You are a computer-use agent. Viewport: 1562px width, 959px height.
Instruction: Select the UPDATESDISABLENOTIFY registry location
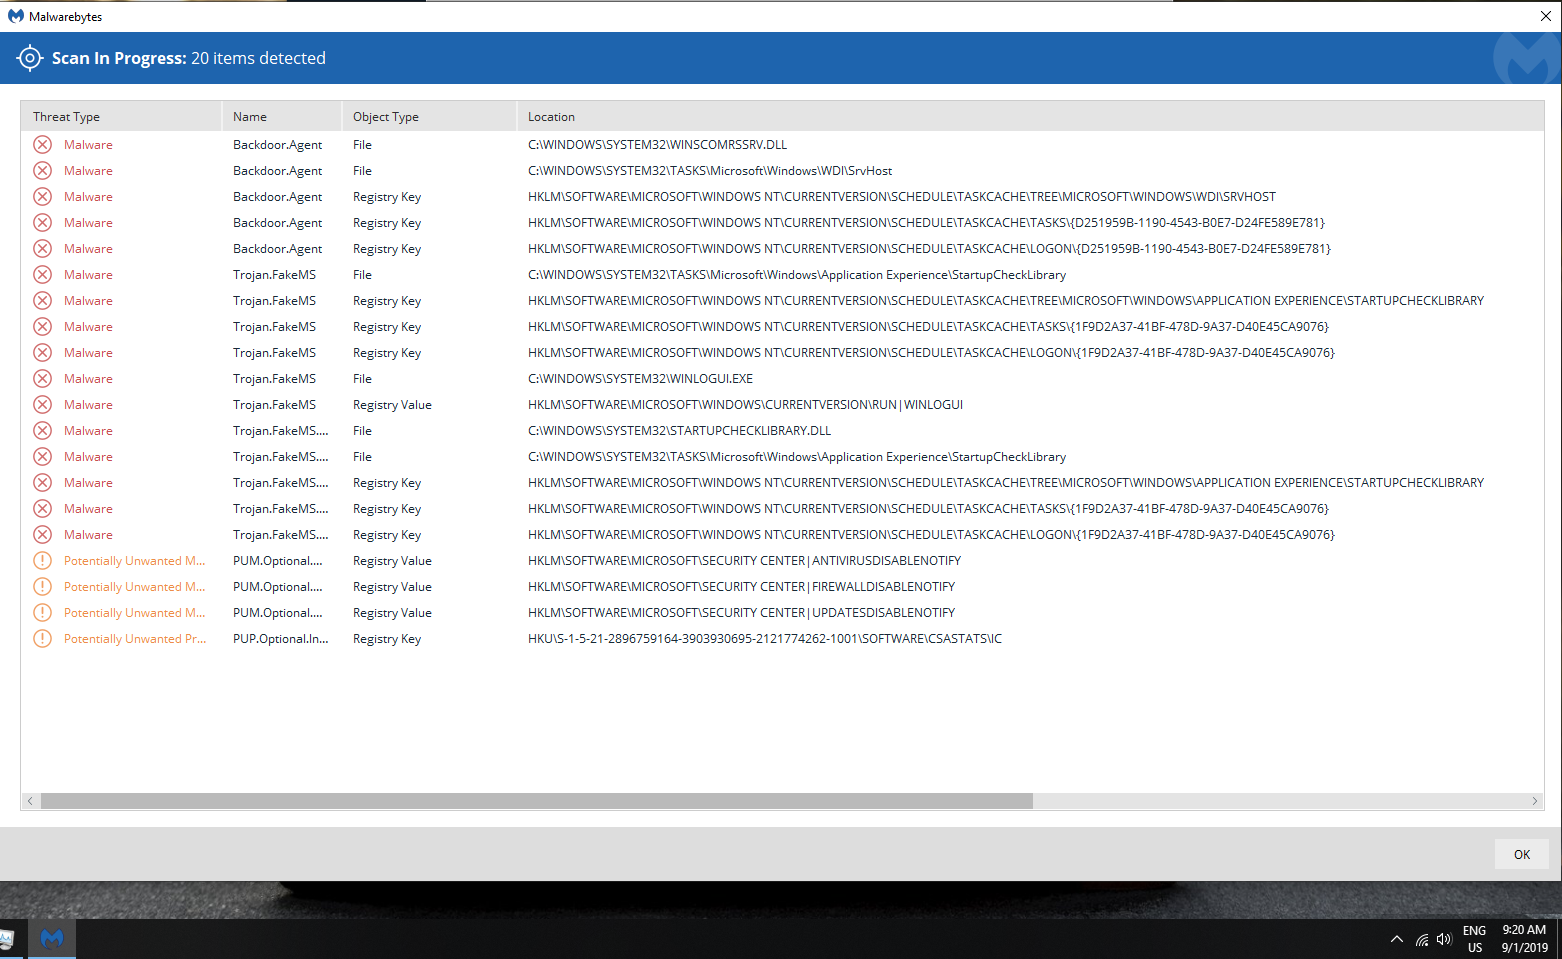tap(741, 613)
